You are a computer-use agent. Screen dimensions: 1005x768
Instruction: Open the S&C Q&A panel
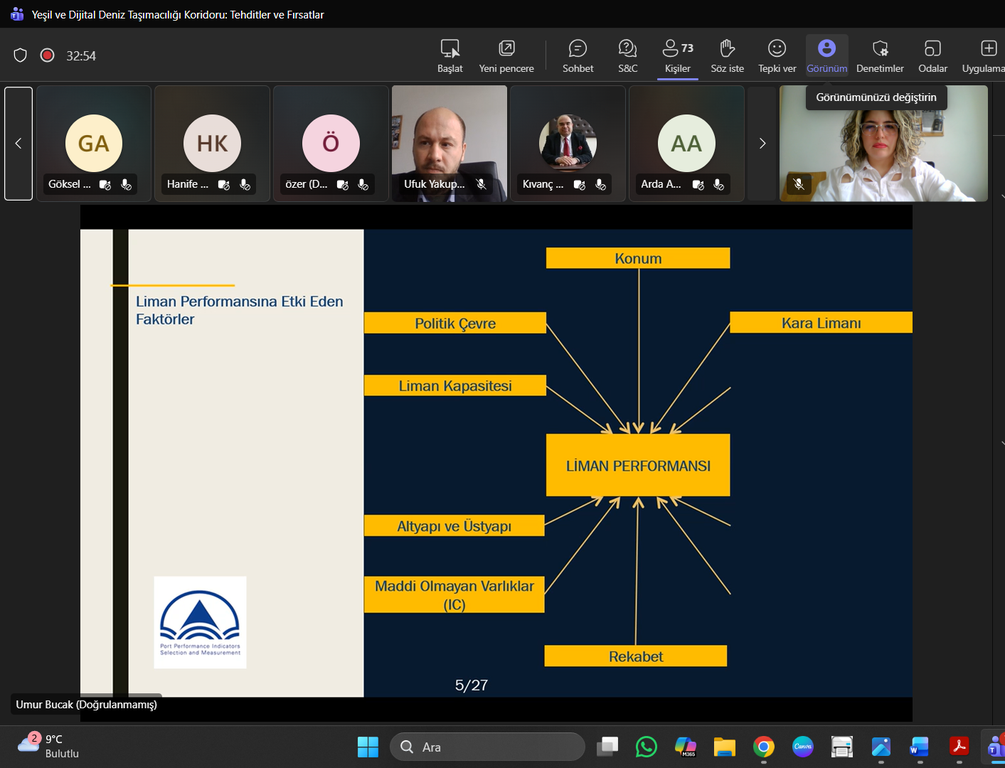point(627,55)
